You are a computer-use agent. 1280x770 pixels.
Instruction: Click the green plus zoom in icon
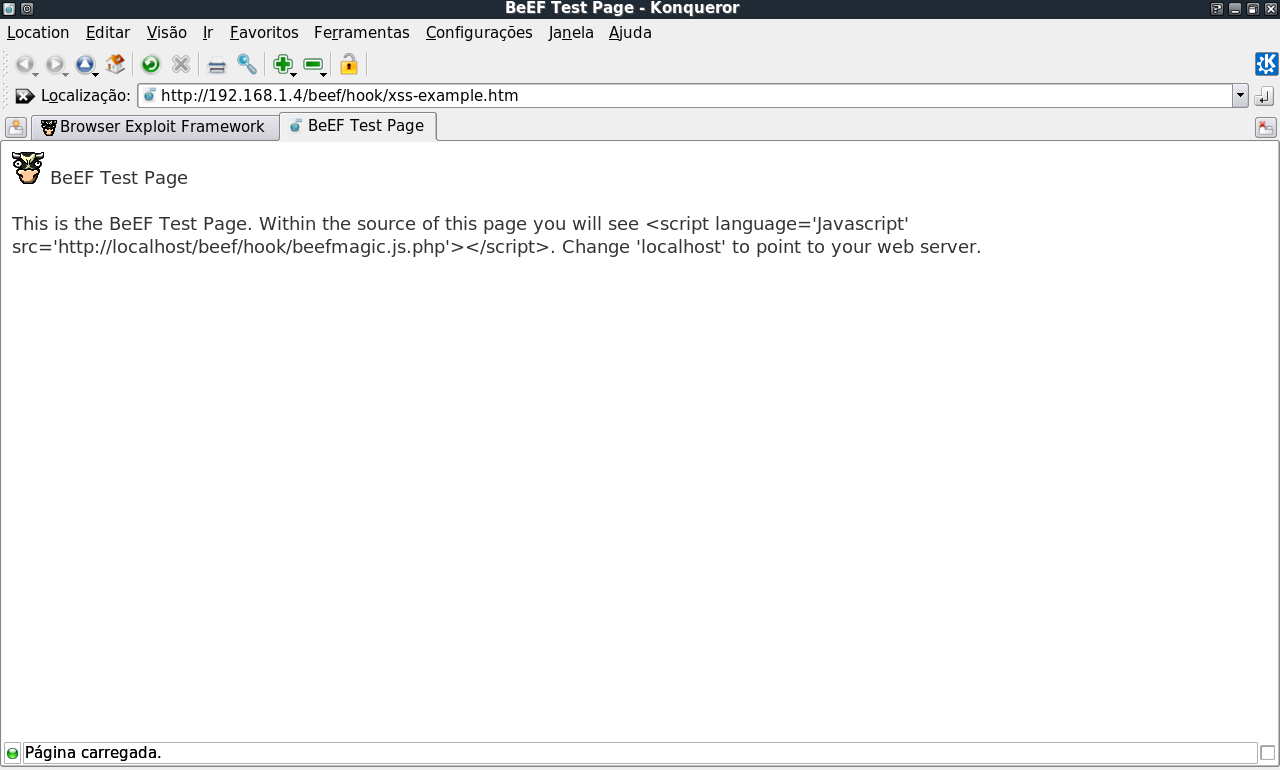pos(282,65)
